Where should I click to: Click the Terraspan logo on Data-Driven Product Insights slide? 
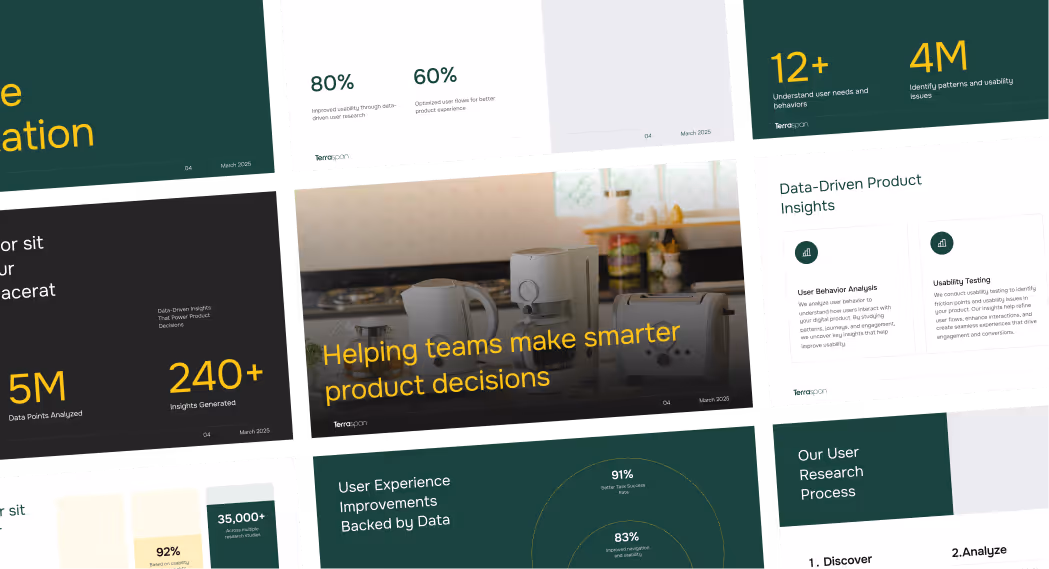point(809,392)
